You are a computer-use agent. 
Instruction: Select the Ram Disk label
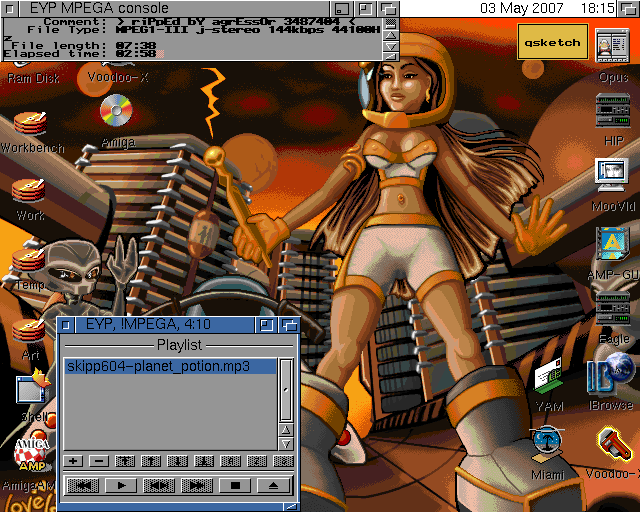pos(33,78)
